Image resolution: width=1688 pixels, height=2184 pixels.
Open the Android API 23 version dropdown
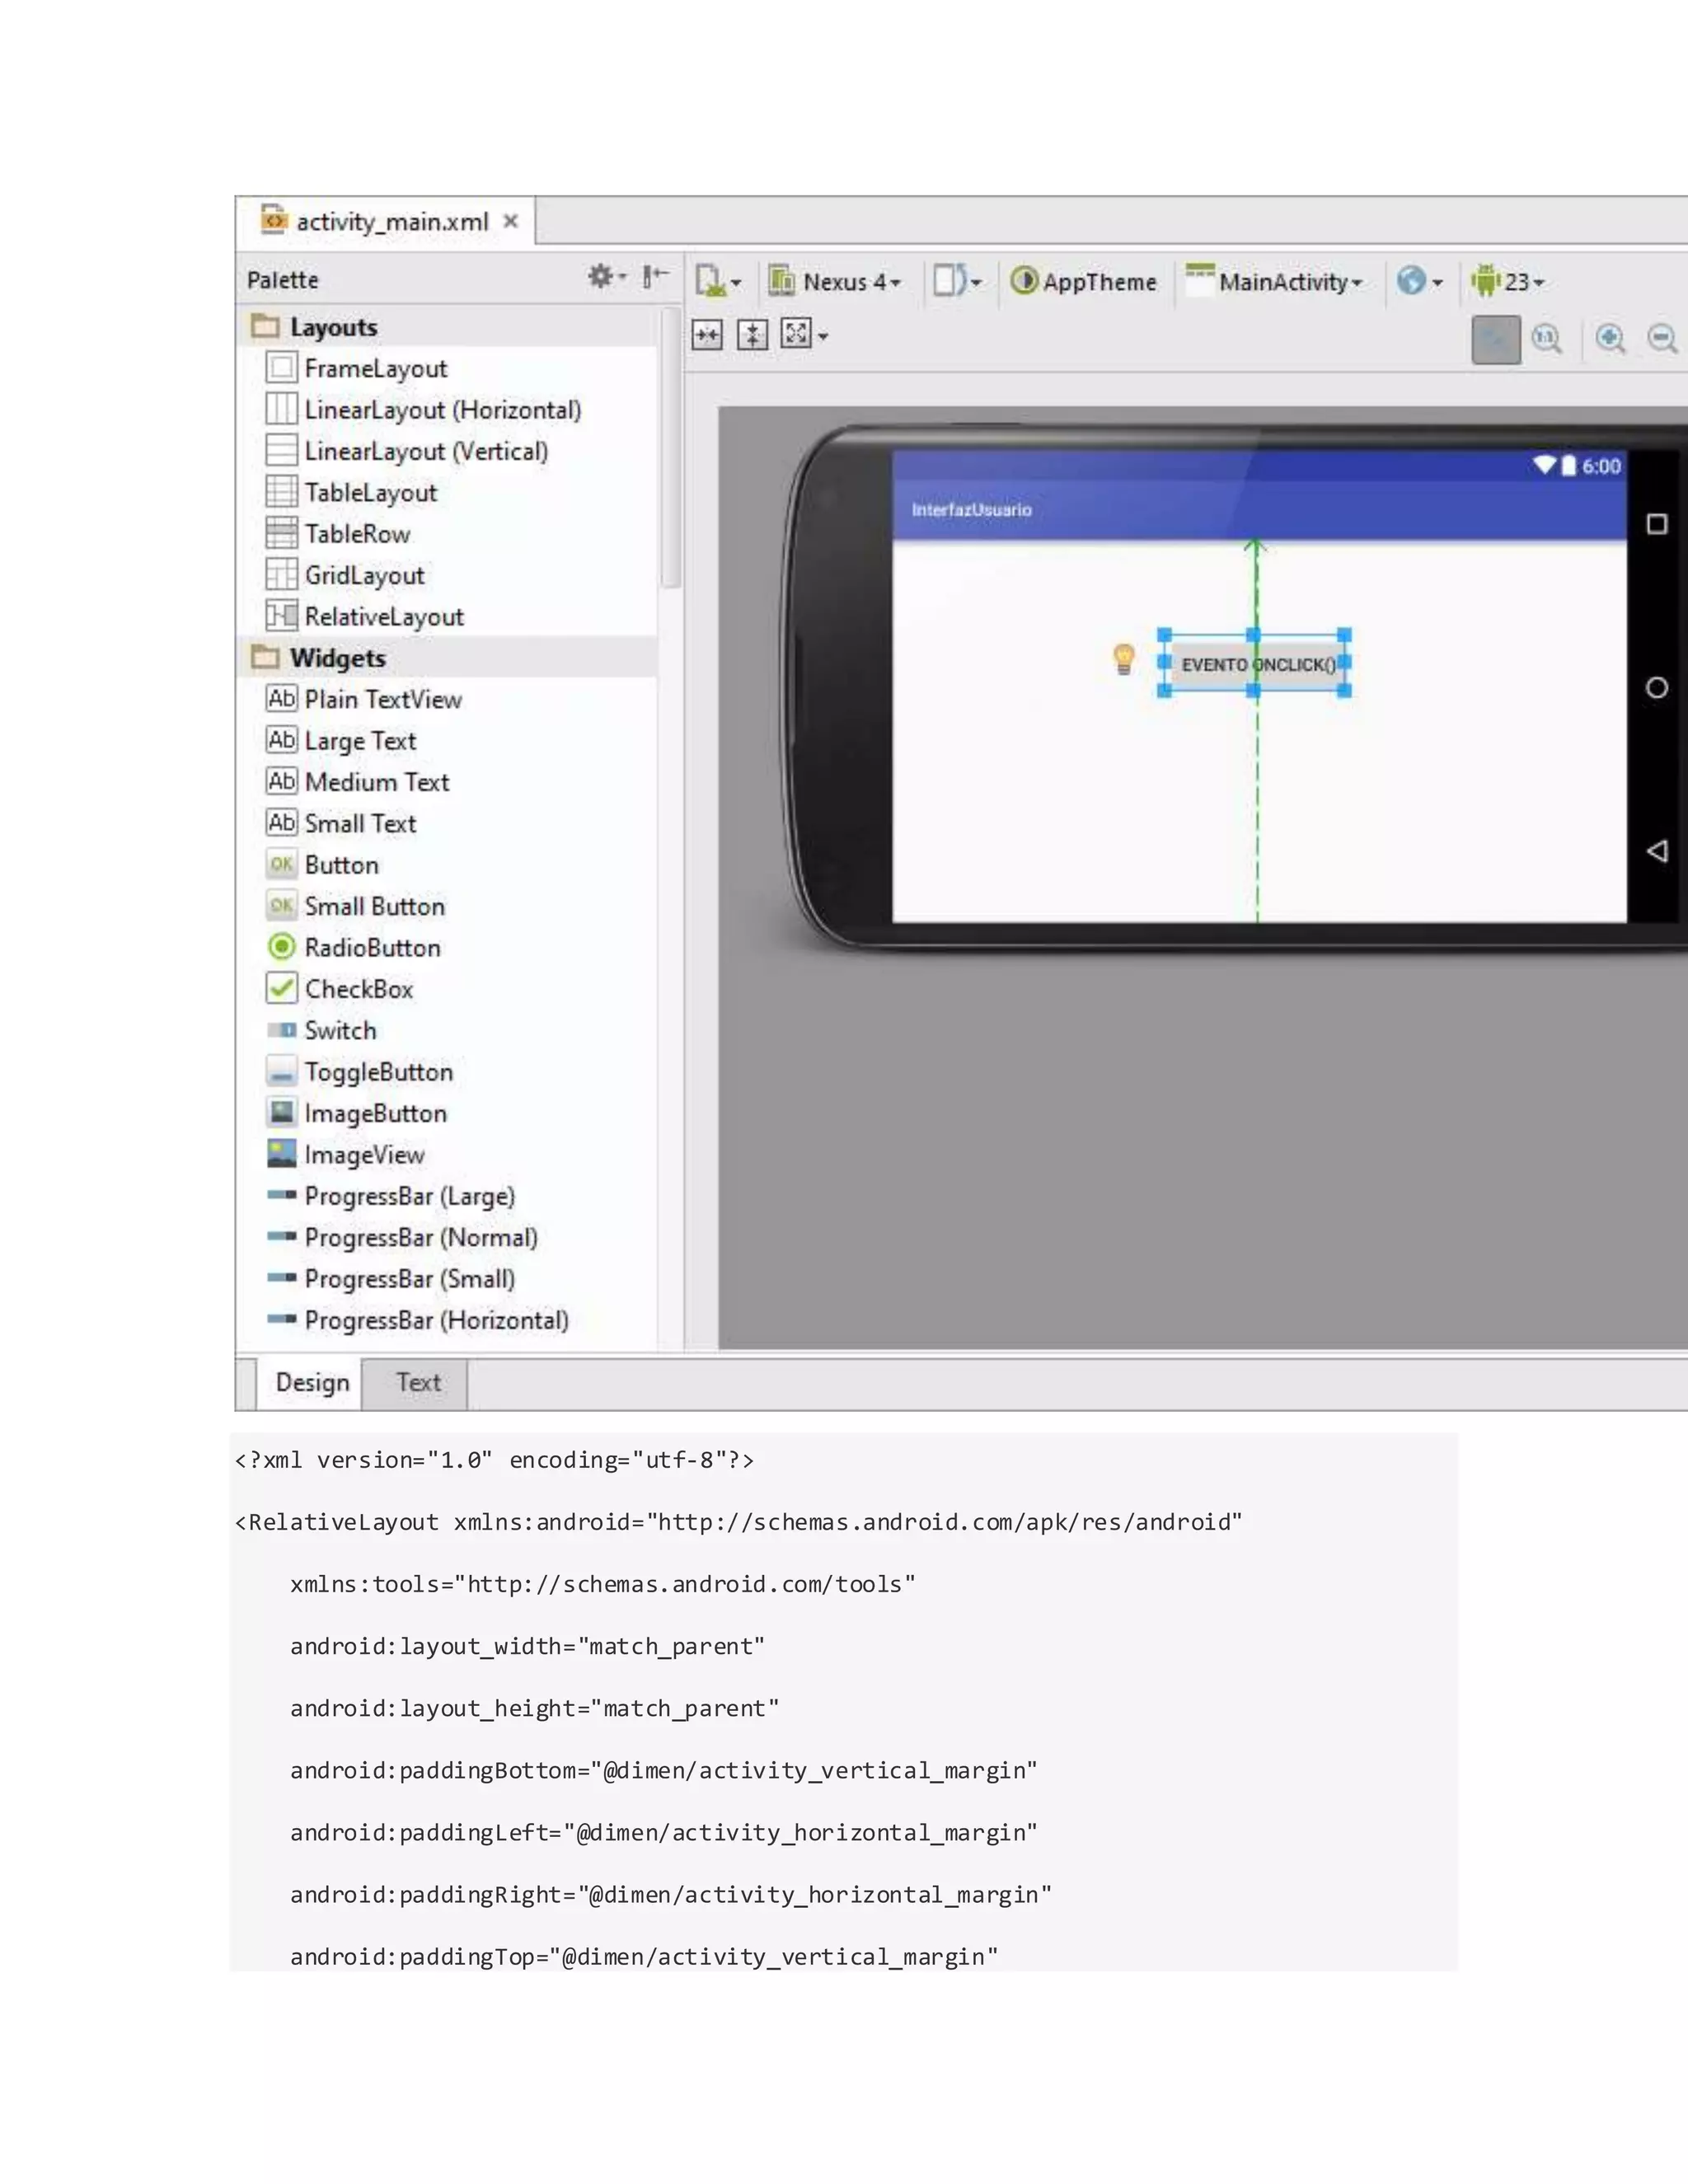(1508, 282)
